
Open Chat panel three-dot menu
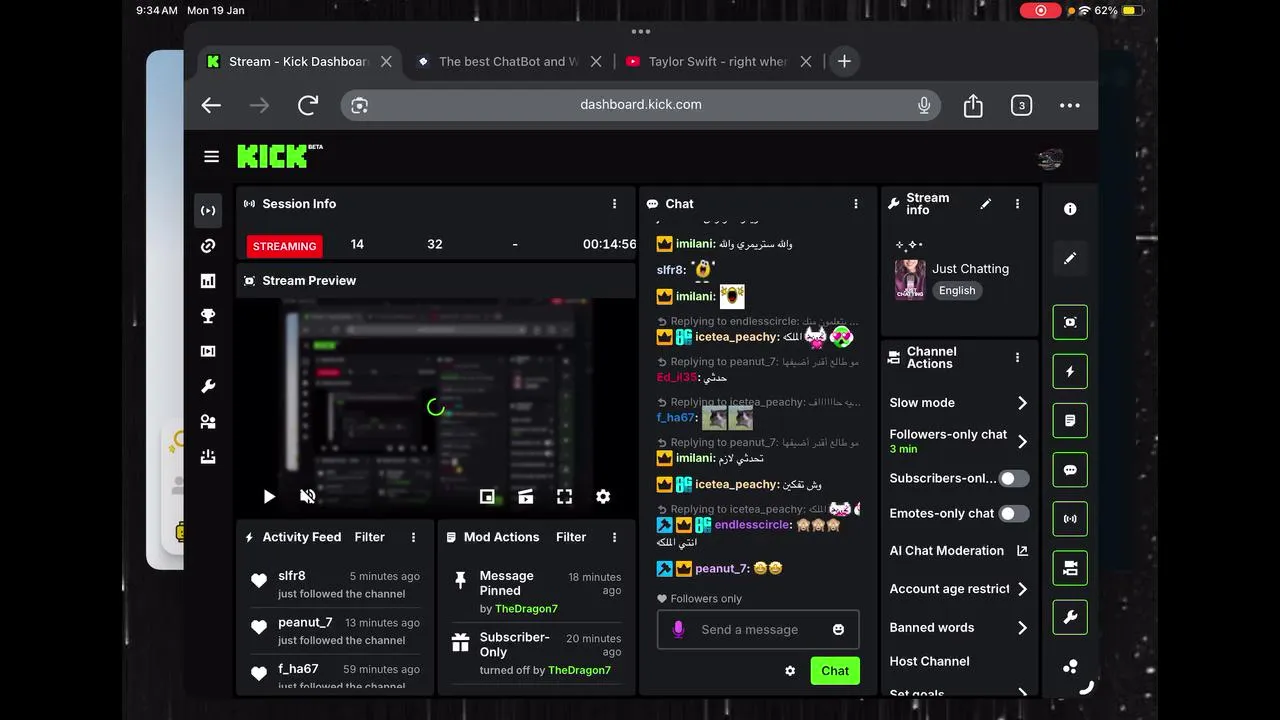pyautogui.click(x=855, y=204)
